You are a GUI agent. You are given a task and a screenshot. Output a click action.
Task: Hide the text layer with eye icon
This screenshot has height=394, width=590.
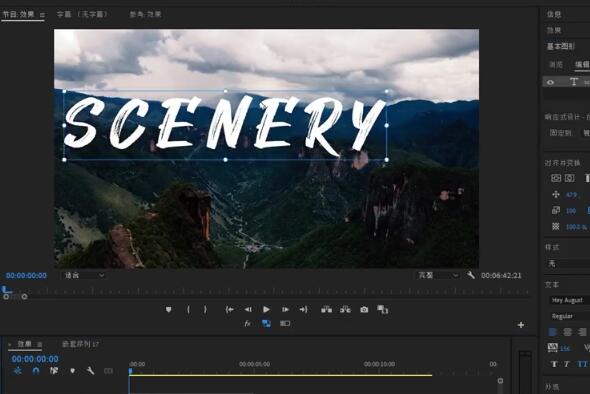(550, 82)
